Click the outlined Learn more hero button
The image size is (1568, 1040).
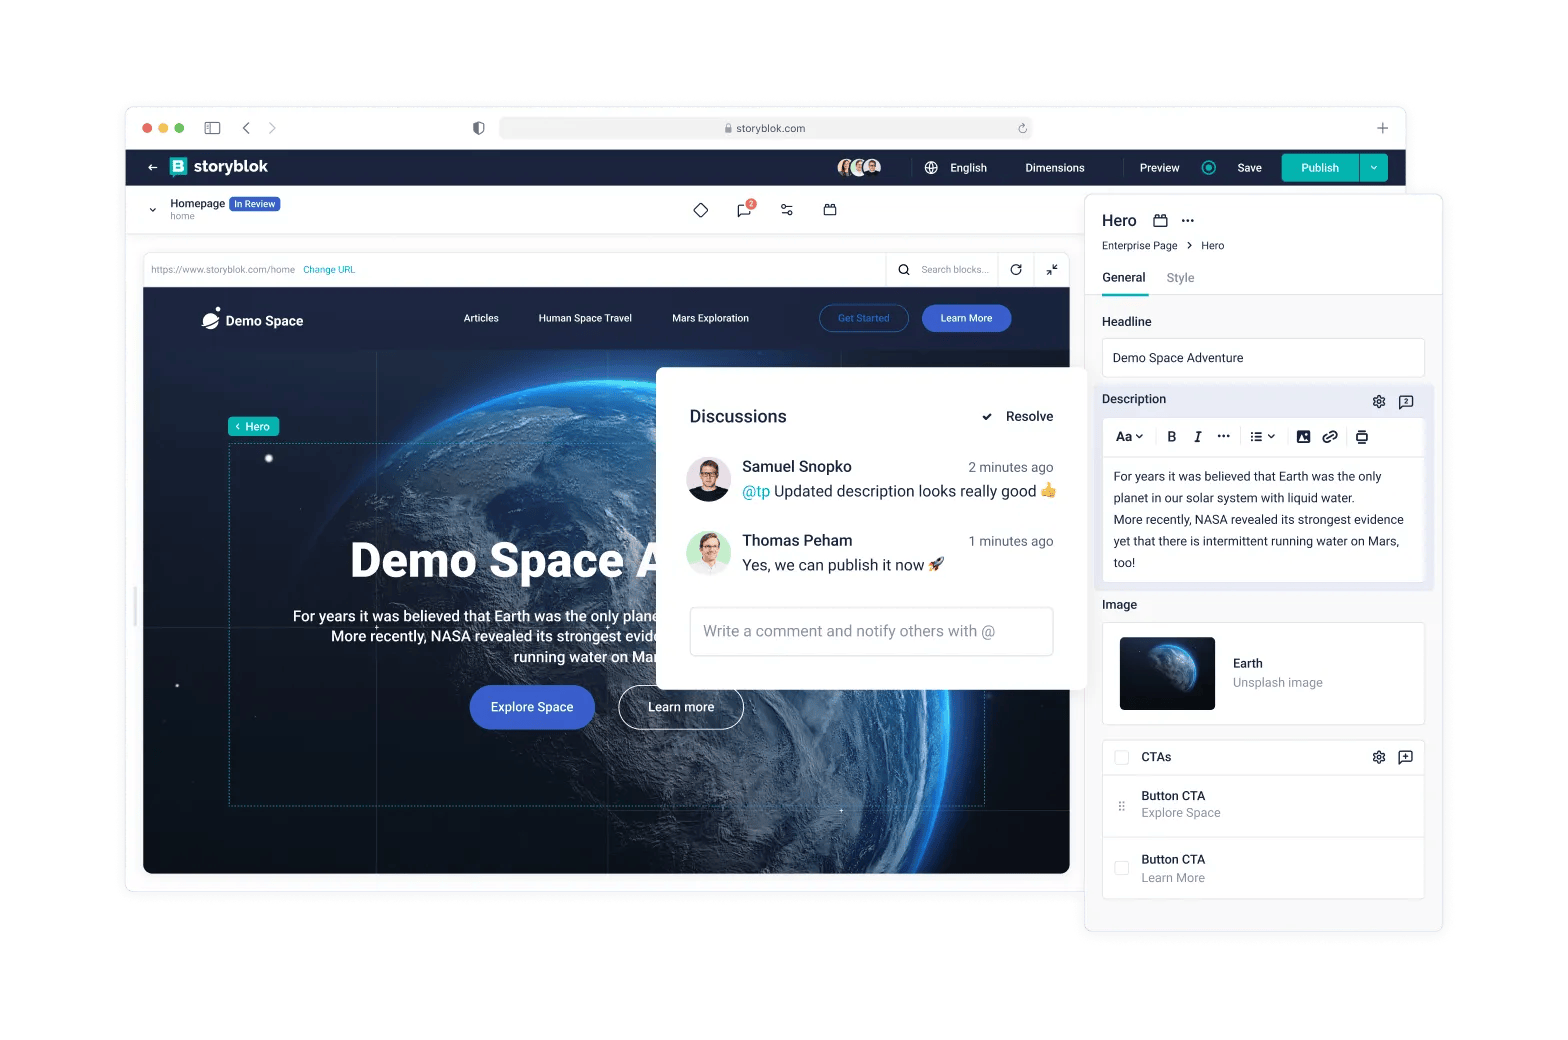(681, 707)
